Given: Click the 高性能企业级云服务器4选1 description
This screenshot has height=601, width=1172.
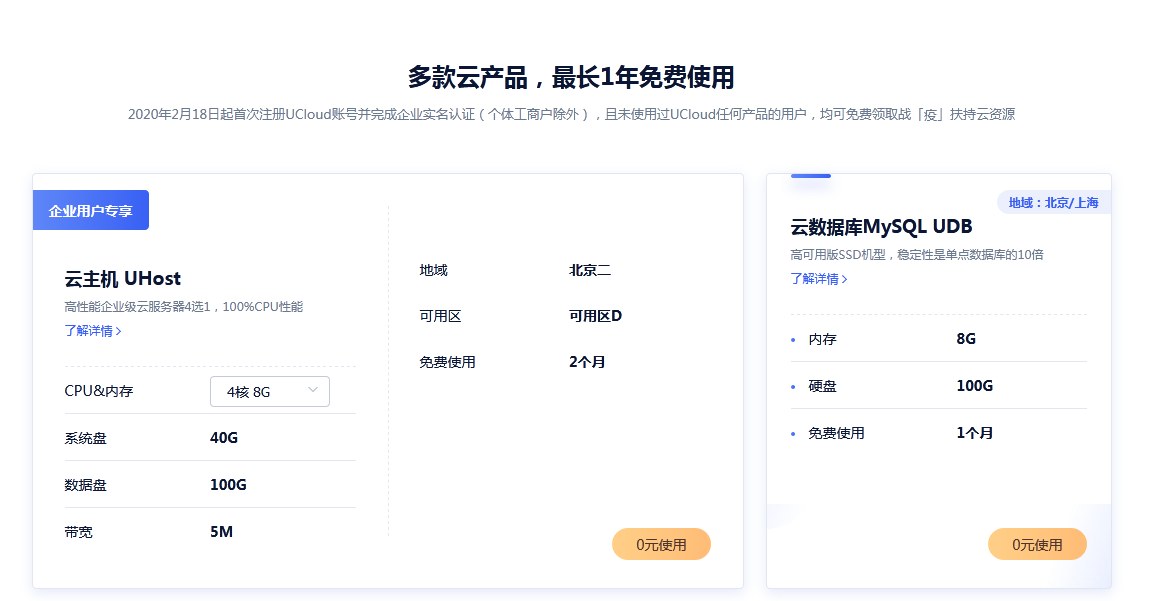Looking at the screenshot, I should pyautogui.click(x=183, y=307).
